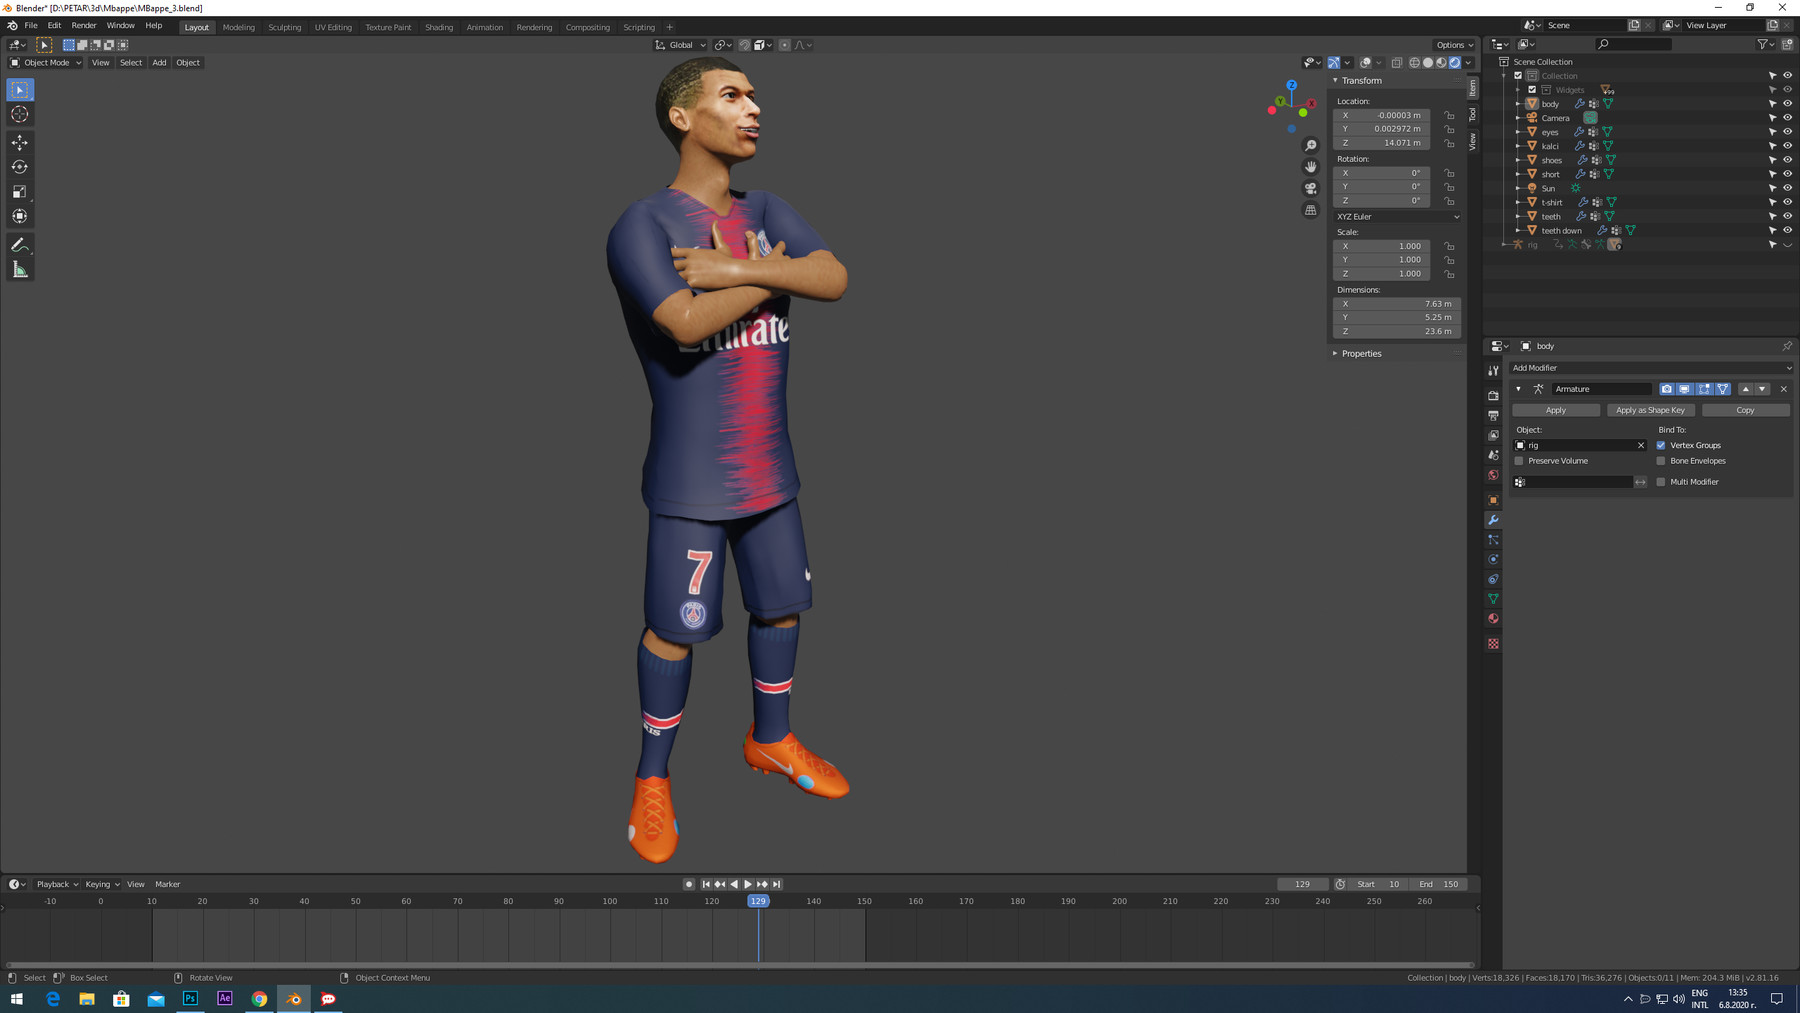This screenshot has height=1013, width=1800.
Task: Toggle camera view using the camera icon
Action: 1308,188
